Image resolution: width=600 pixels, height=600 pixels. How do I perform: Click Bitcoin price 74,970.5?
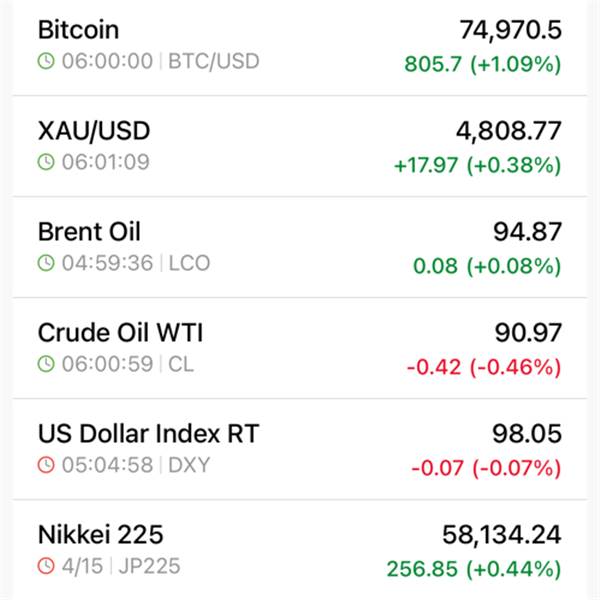(x=510, y=30)
